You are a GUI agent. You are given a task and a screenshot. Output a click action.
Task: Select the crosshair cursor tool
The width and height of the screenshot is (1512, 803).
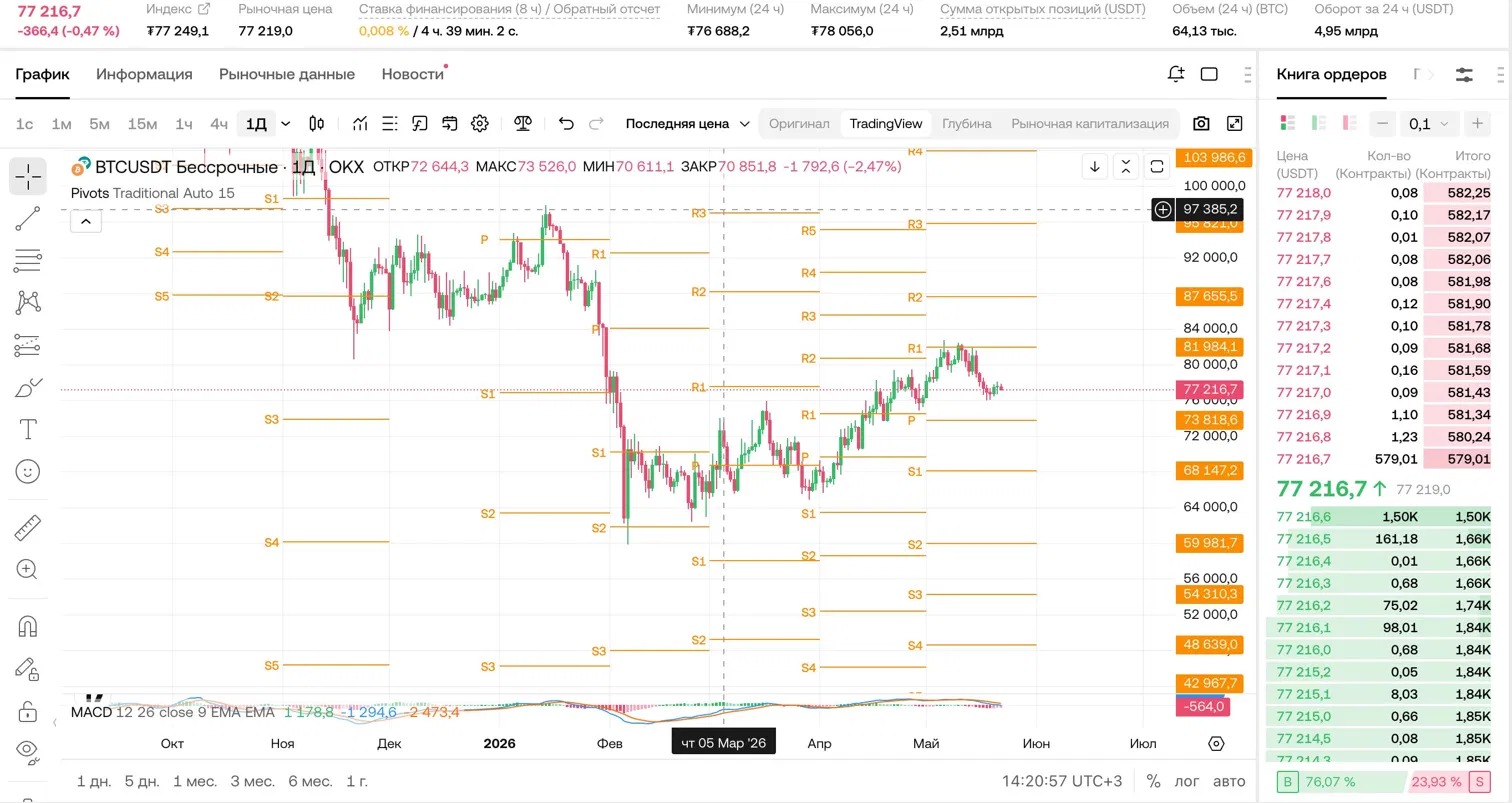coord(28,176)
